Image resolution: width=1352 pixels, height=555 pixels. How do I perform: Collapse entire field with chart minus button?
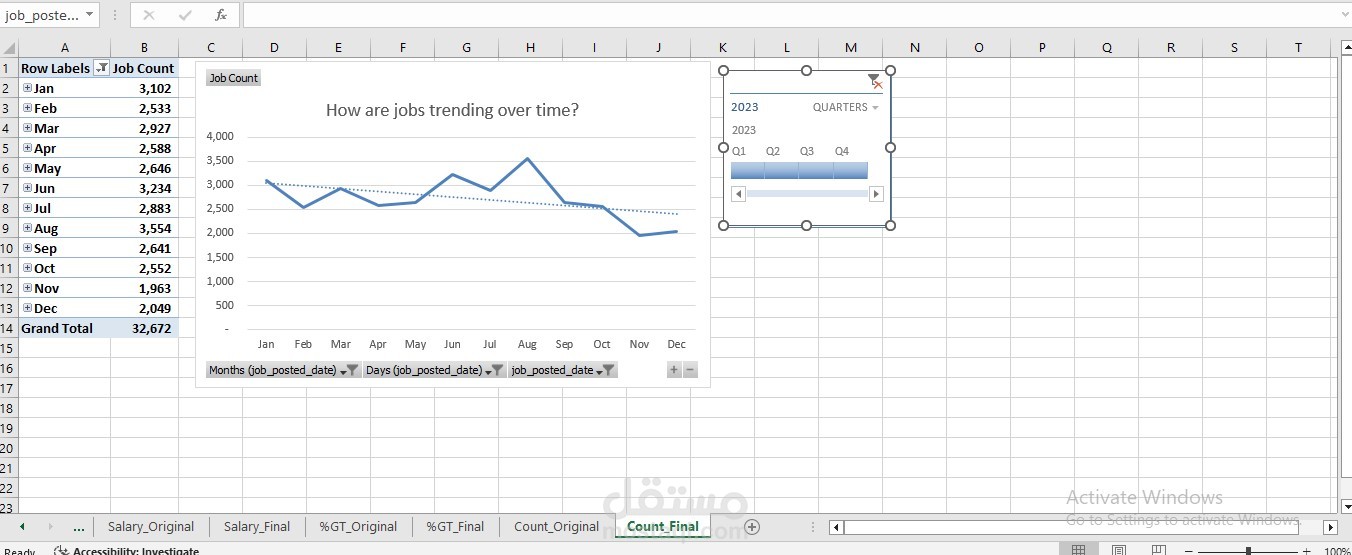point(690,370)
